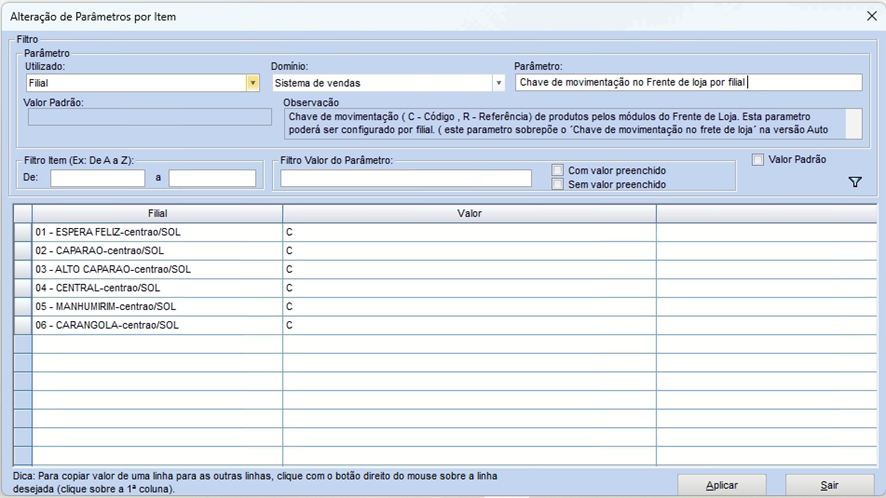The image size is (886, 498).
Task: Click row selector for 06 - CARANGOLA
Action: point(22,325)
